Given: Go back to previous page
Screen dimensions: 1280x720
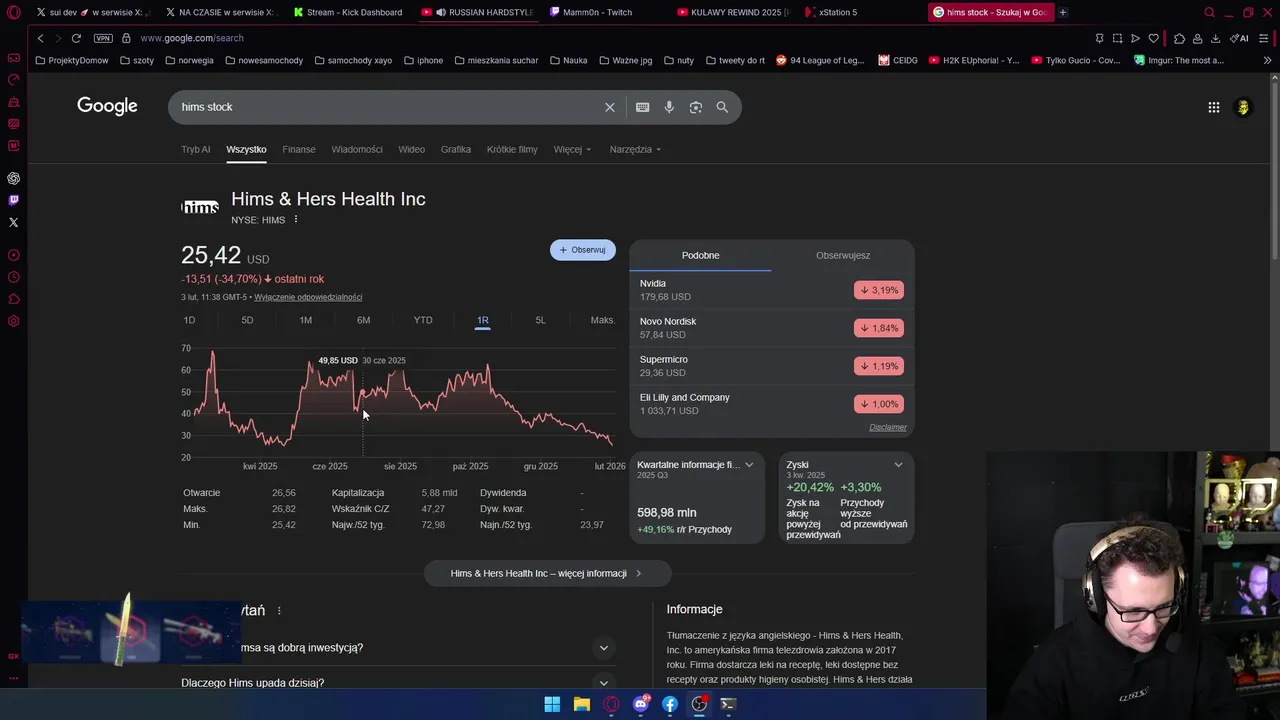Looking at the screenshot, I should [x=40, y=38].
